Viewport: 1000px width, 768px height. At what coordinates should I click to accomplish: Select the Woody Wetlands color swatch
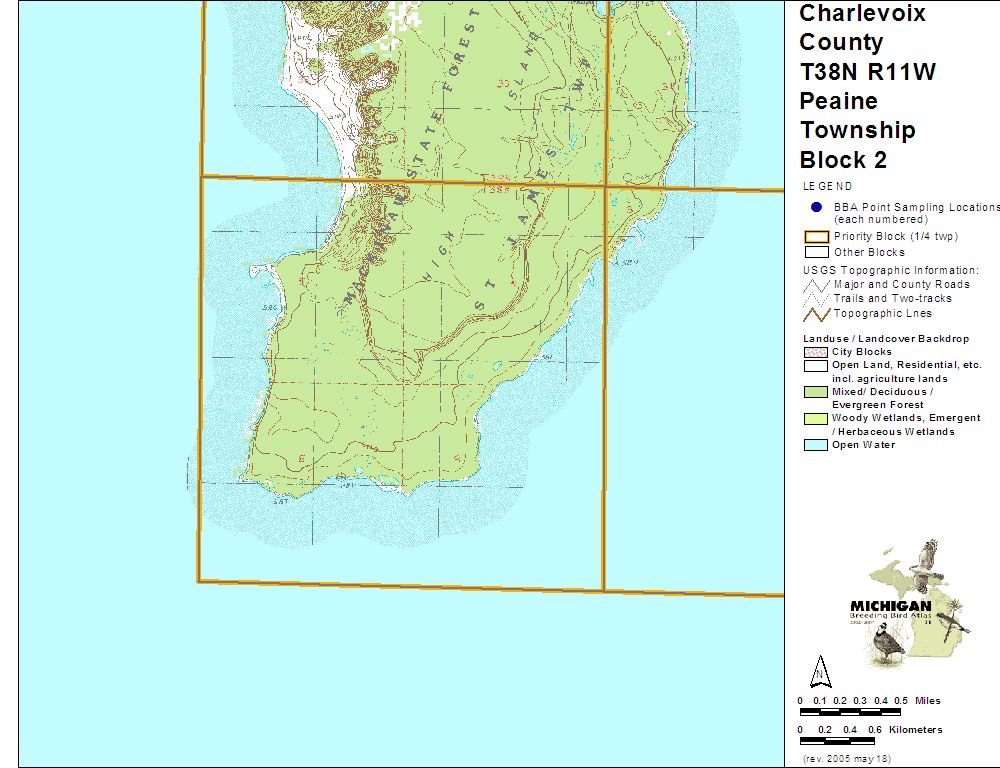point(816,418)
